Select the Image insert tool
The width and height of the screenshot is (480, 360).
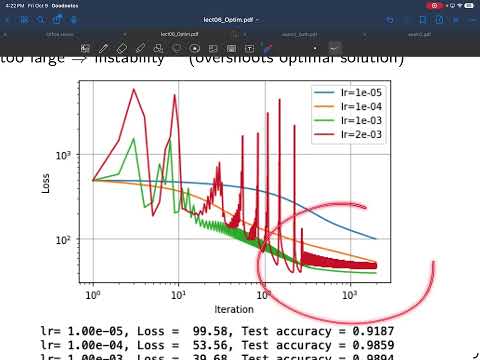pyautogui.click(x=213, y=49)
